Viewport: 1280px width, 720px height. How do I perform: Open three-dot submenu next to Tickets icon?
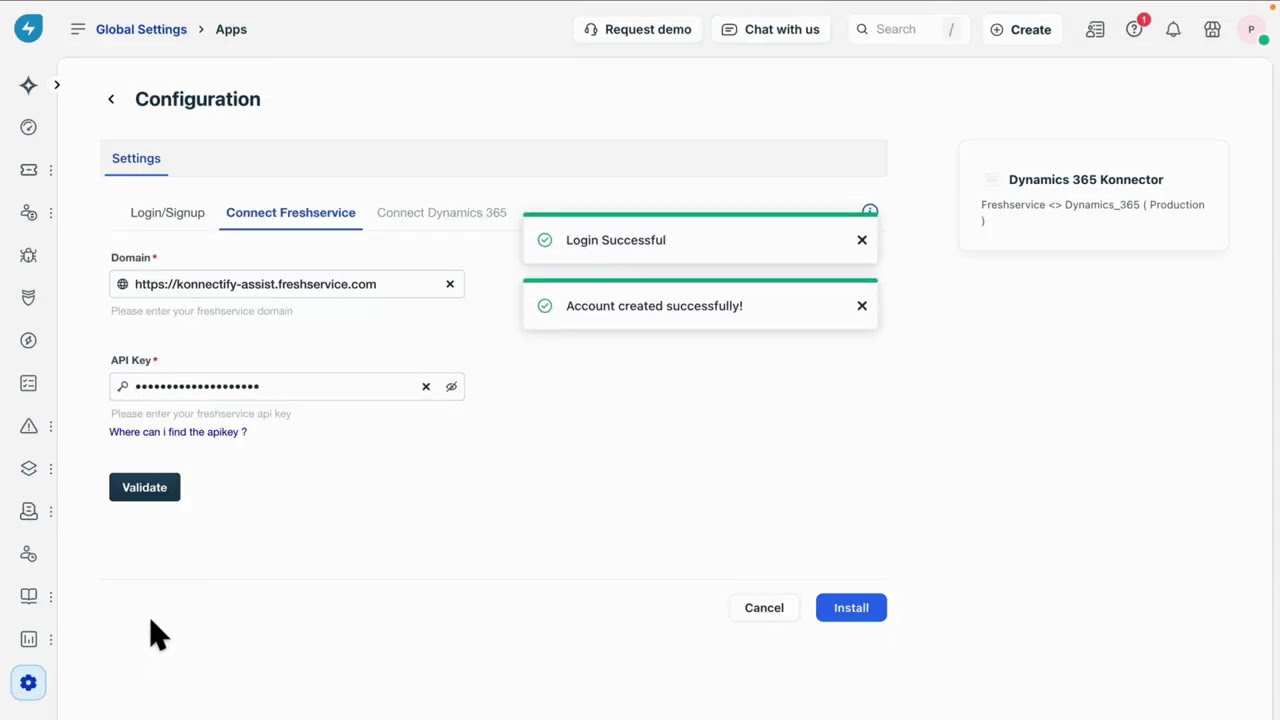point(50,170)
